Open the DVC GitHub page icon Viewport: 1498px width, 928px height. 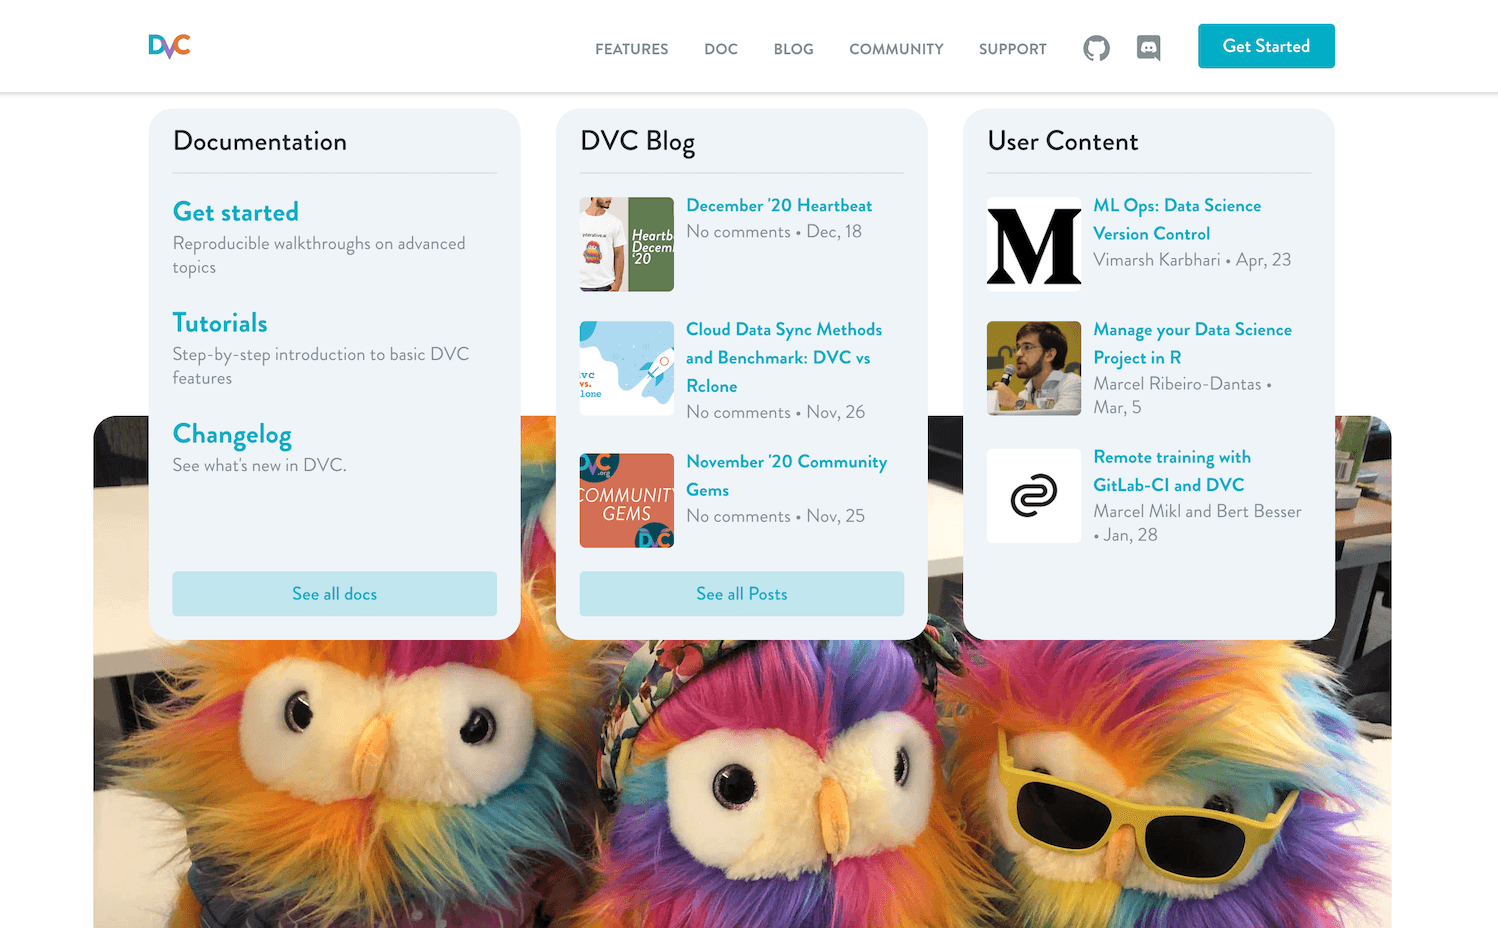coord(1096,47)
